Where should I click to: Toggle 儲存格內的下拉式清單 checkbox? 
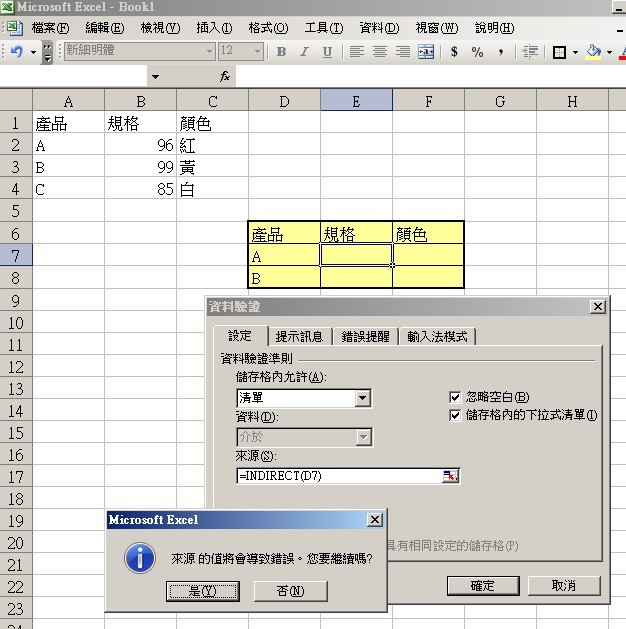455,415
